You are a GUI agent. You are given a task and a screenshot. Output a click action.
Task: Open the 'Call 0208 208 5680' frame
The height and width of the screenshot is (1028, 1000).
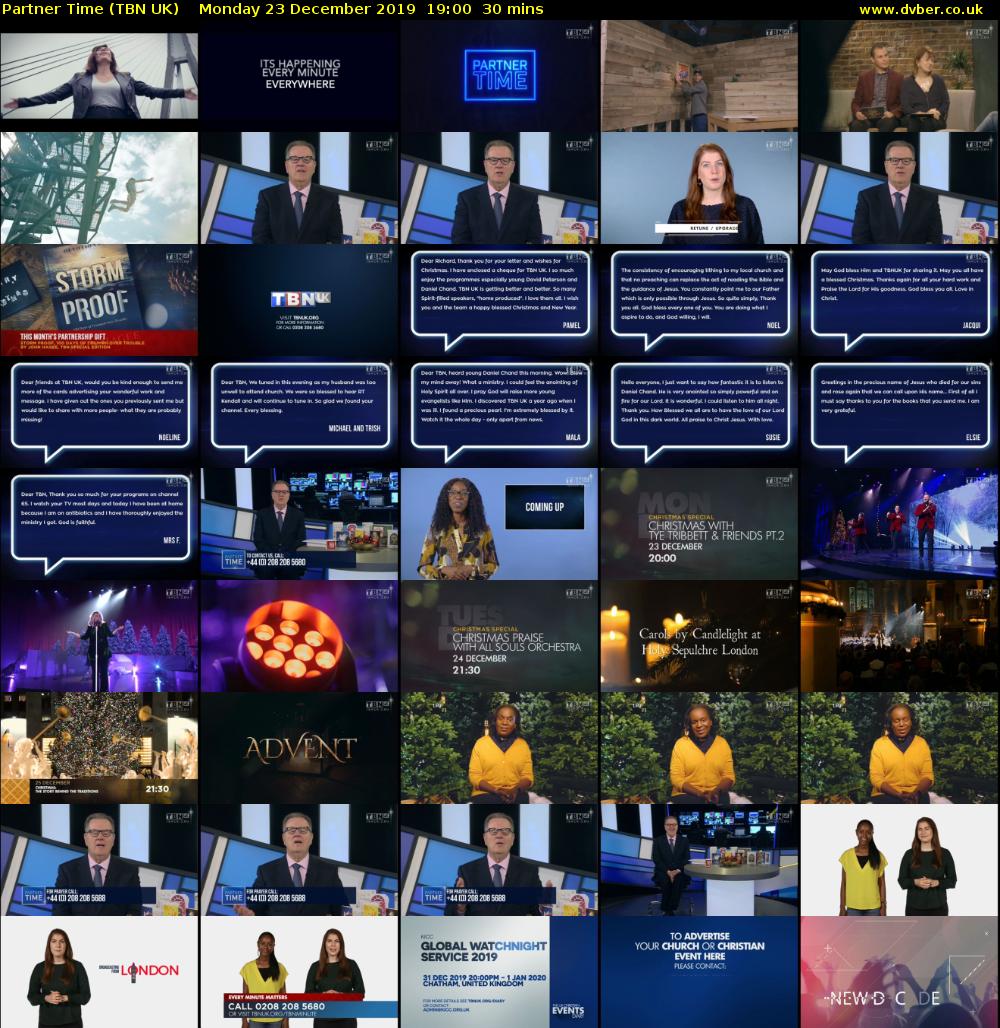tap(300, 972)
